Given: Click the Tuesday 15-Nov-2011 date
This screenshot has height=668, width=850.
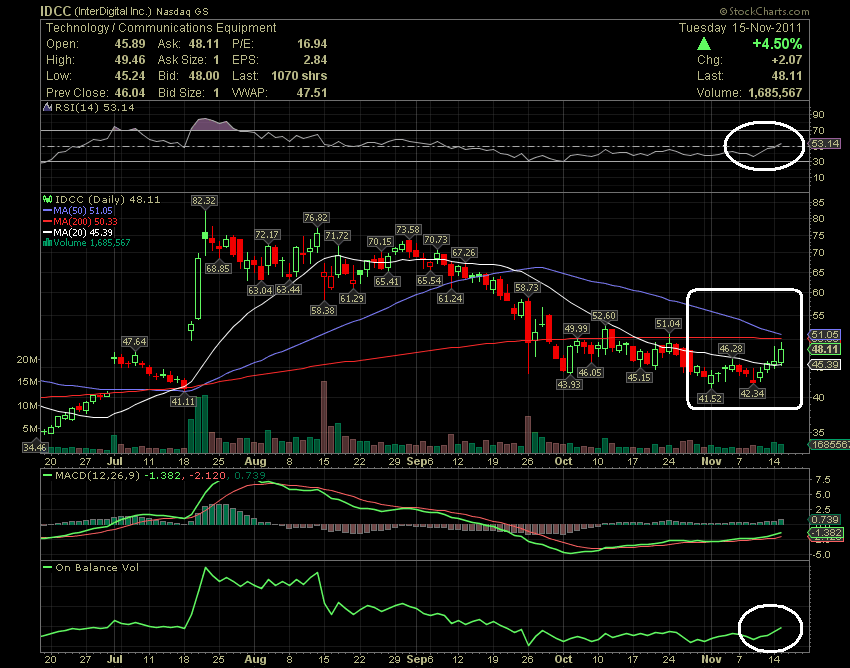Looking at the screenshot, I should [740, 28].
